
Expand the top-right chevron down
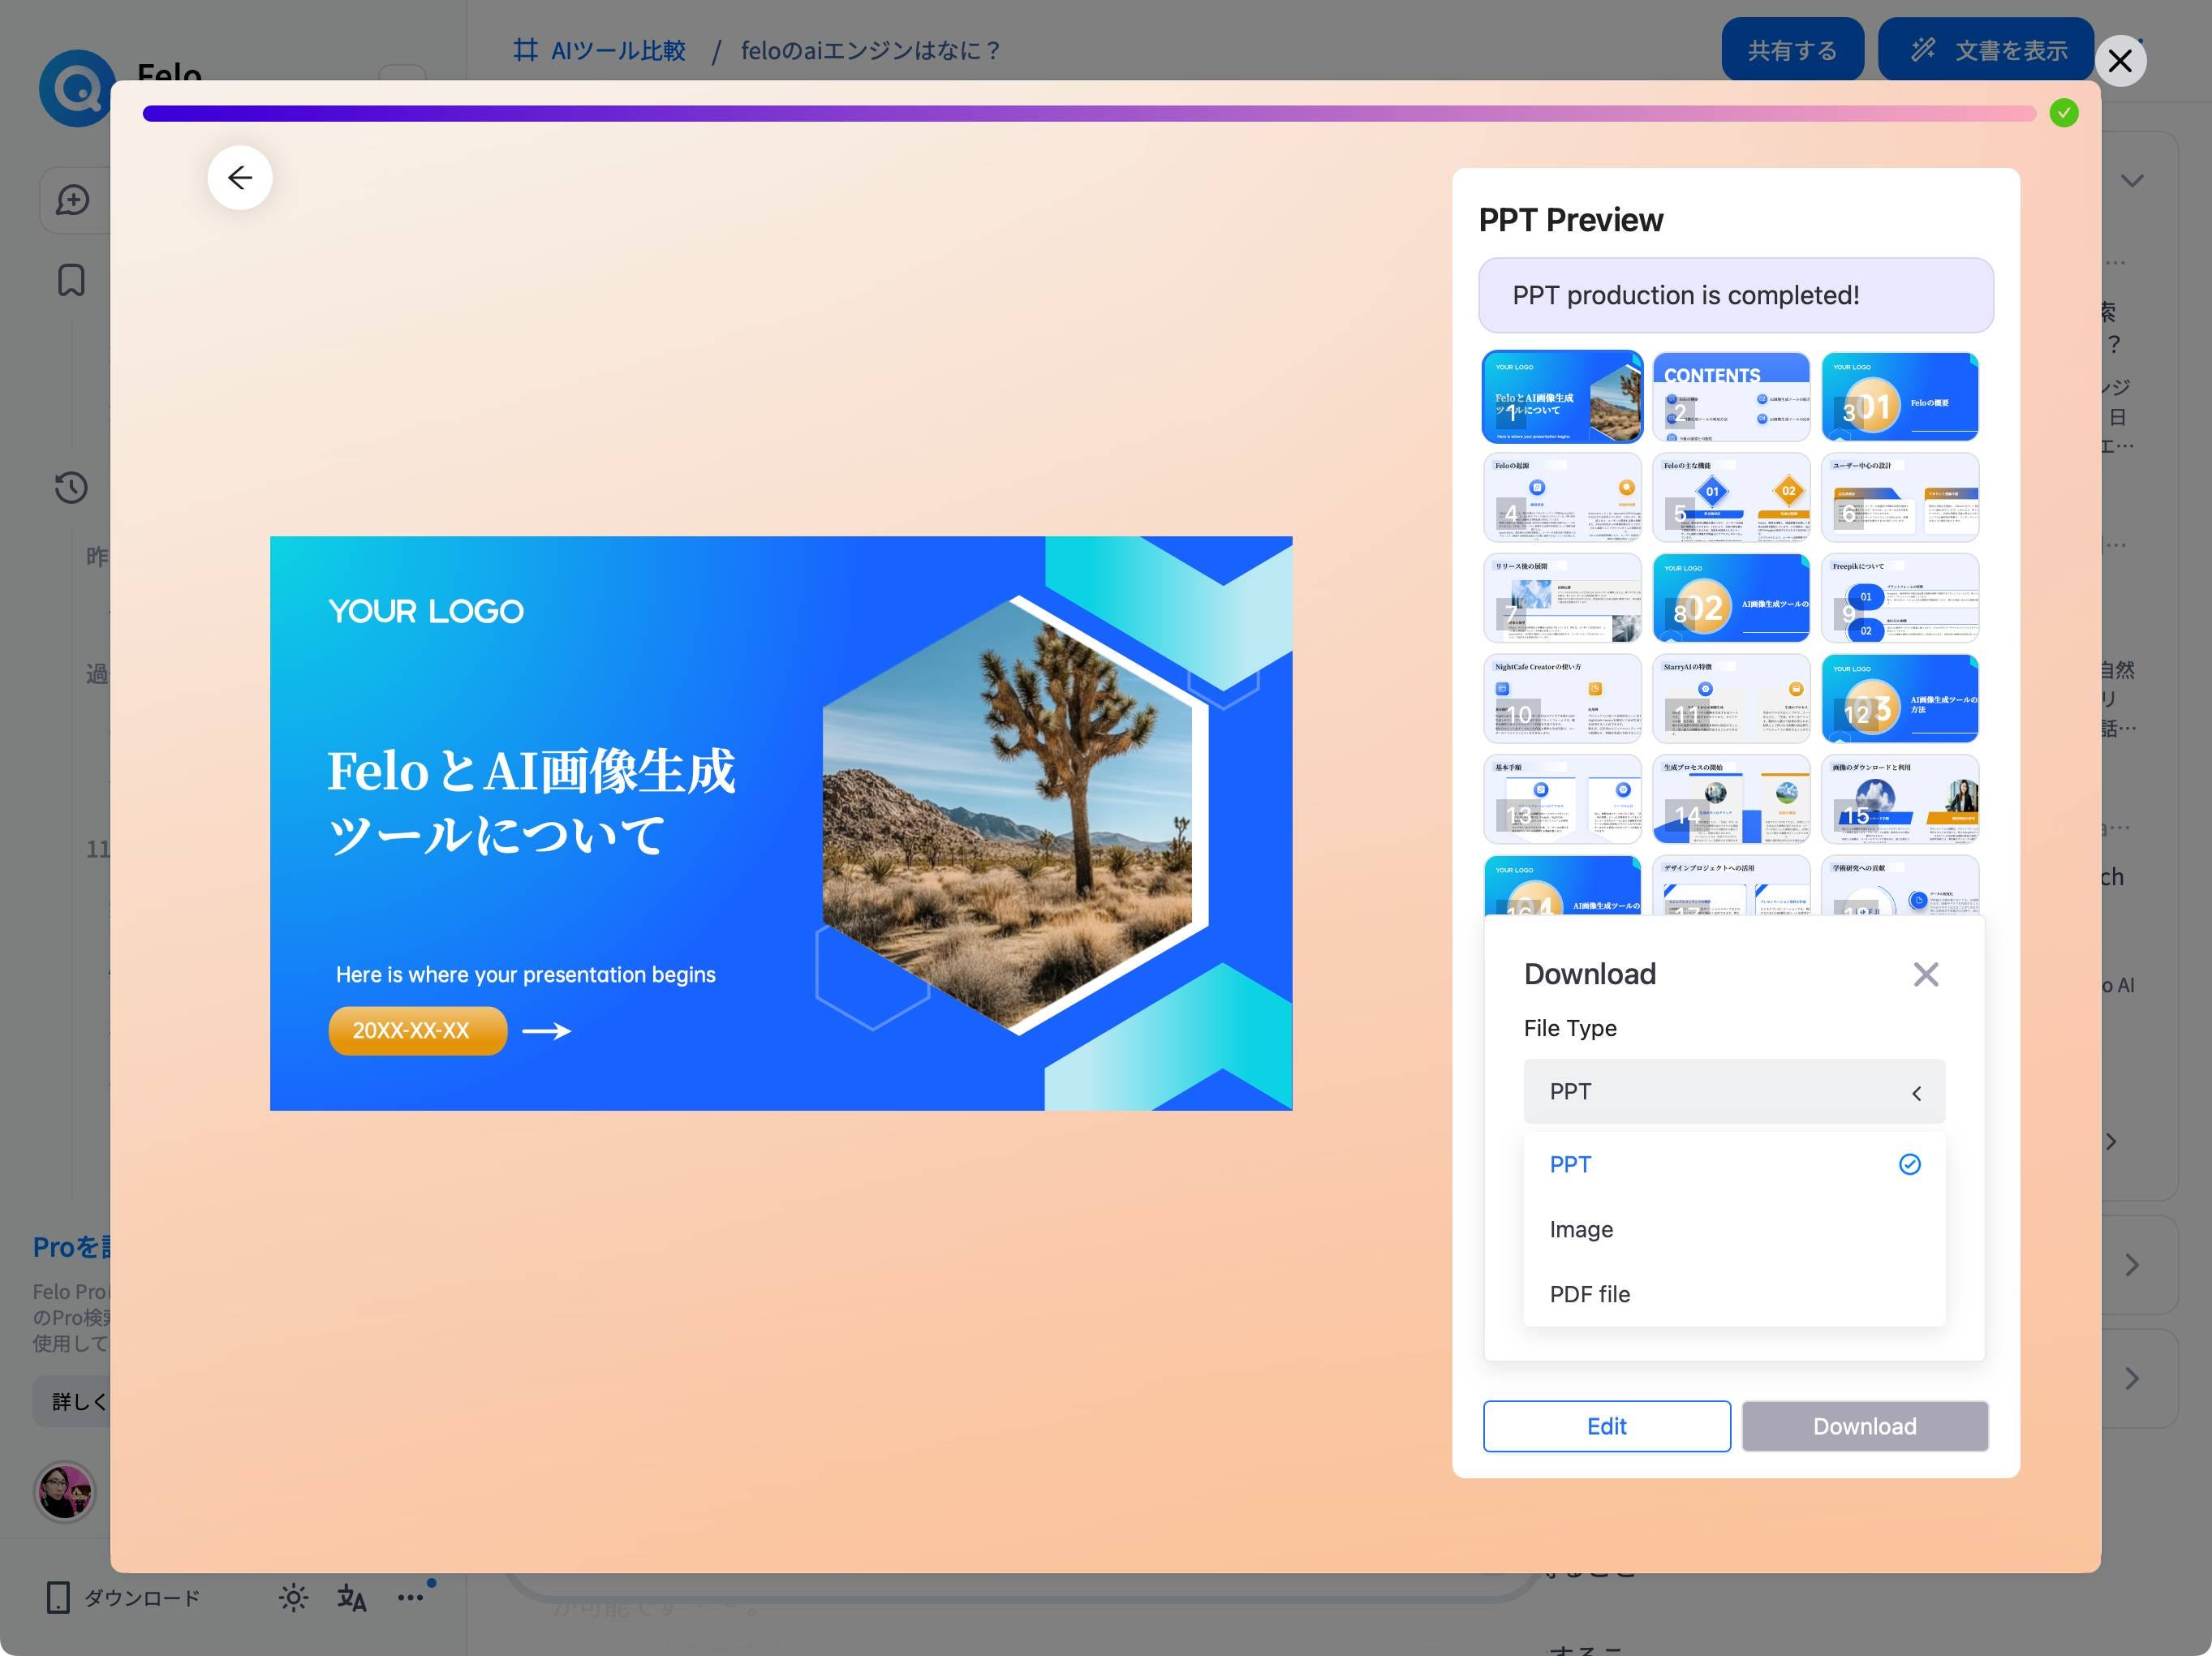pyautogui.click(x=2132, y=181)
